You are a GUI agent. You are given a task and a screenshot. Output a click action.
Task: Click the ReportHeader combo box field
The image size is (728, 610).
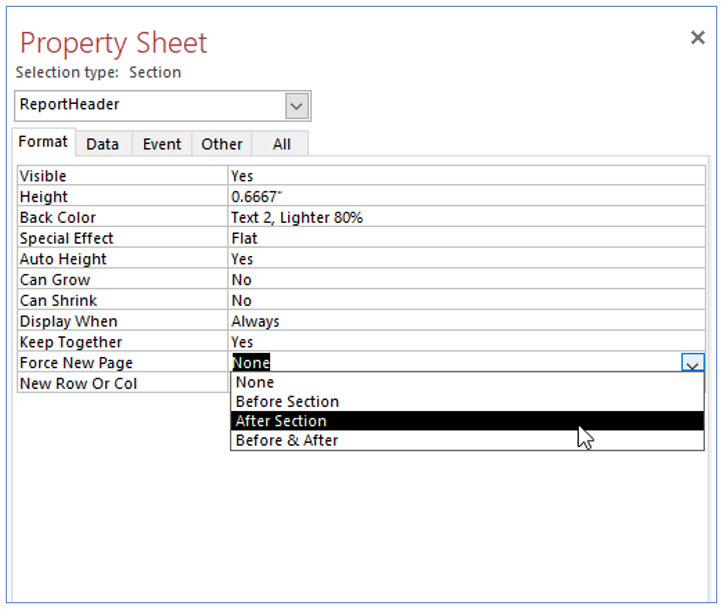point(162,106)
